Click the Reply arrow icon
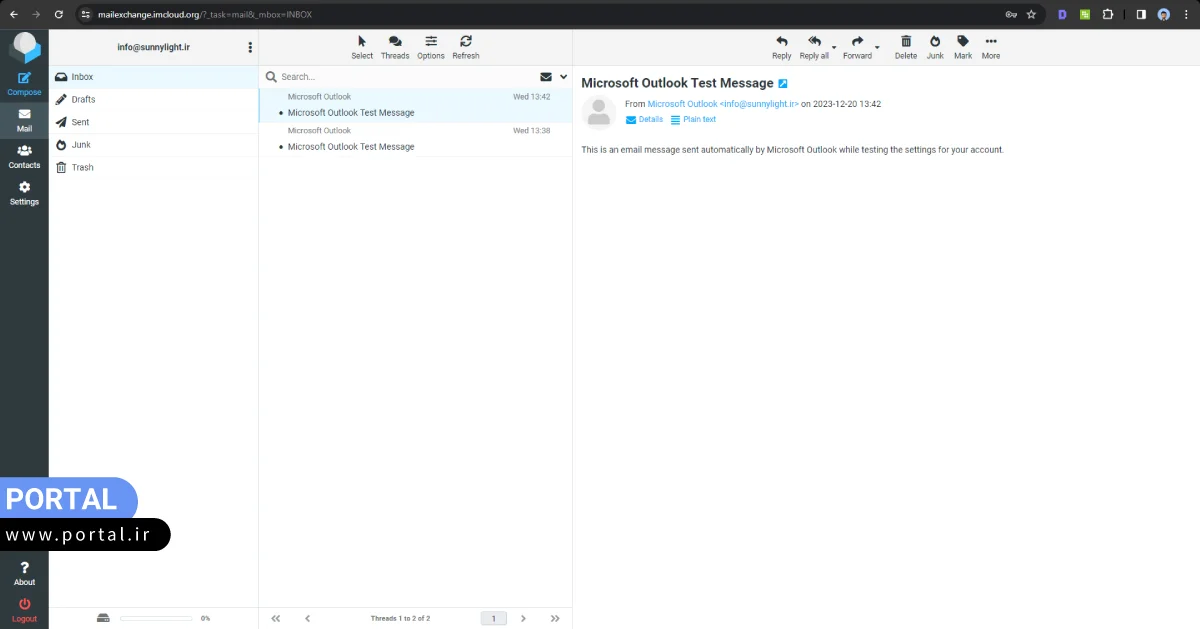This screenshot has height=629, width=1200. tap(781, 42)
